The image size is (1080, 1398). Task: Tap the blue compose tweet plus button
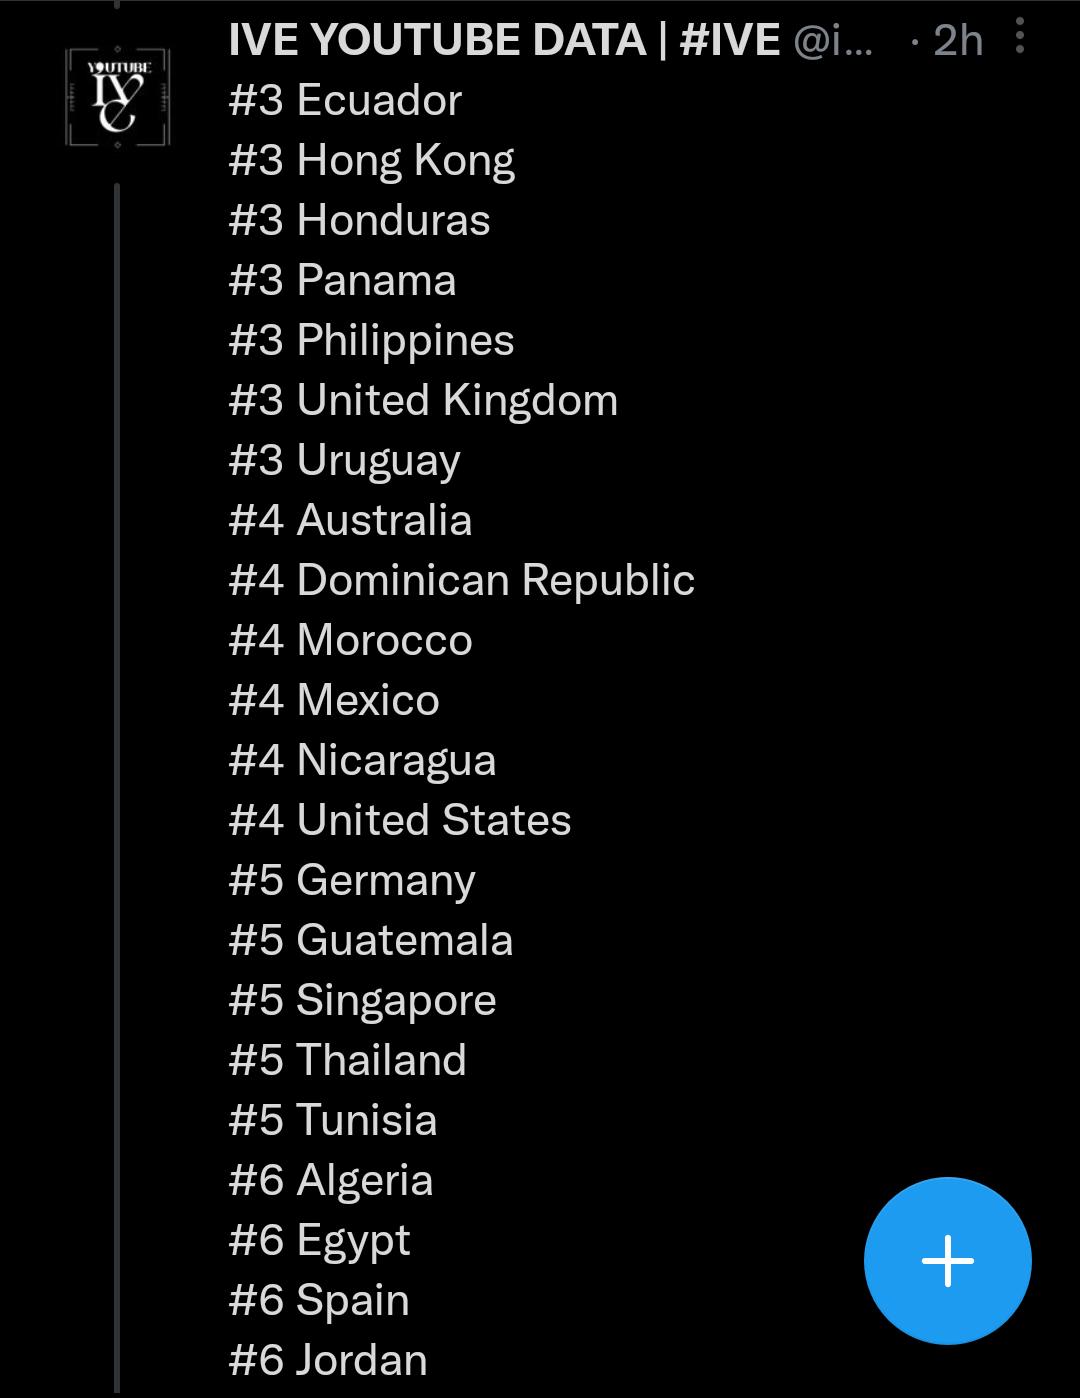point(947,1260)
